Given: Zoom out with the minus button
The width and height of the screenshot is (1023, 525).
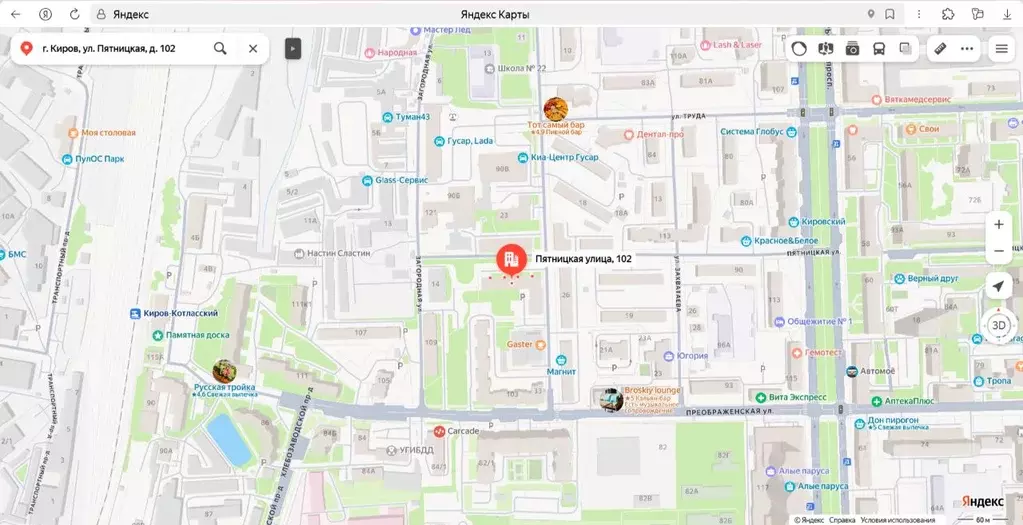Looking at the screenshot, I should pyautogui.click(x=998, y=251).
